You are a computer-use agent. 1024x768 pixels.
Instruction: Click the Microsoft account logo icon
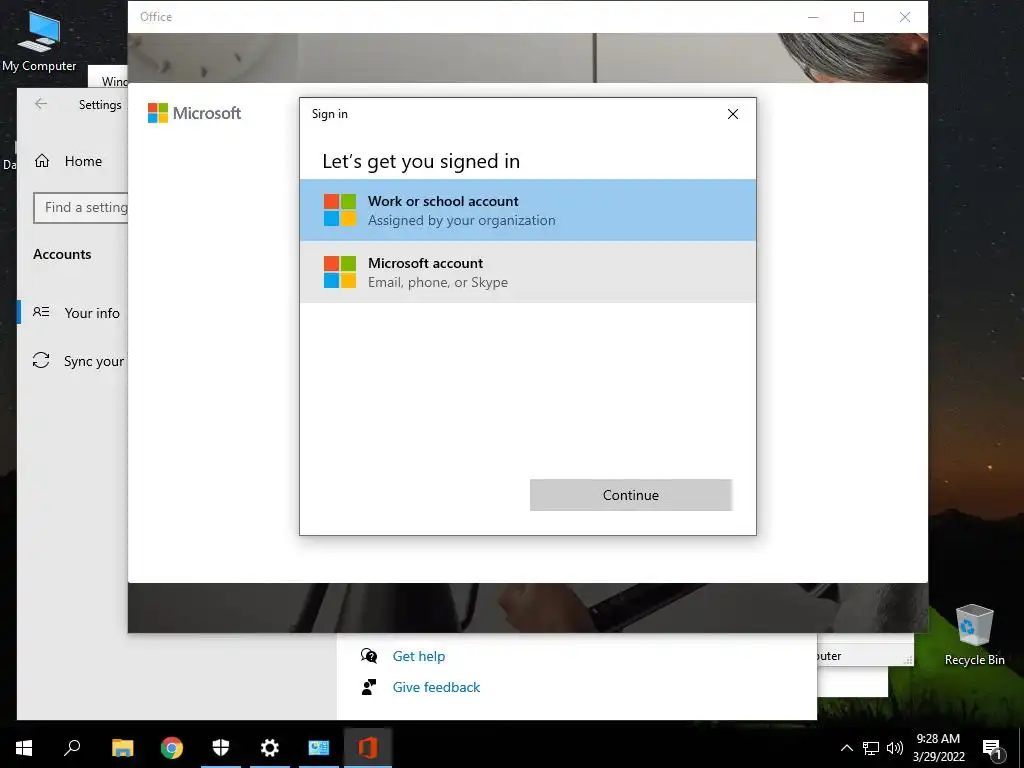click(x=340, y=272)
